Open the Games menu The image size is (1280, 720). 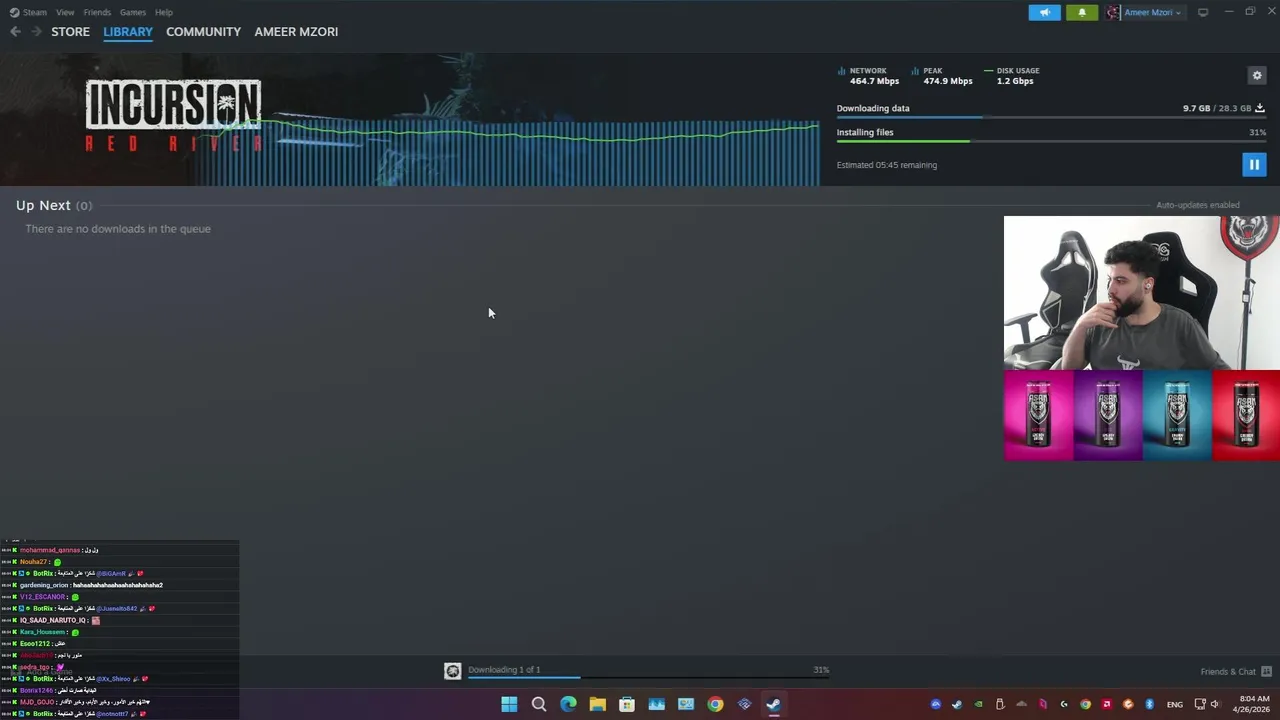(x=132, y=12)
